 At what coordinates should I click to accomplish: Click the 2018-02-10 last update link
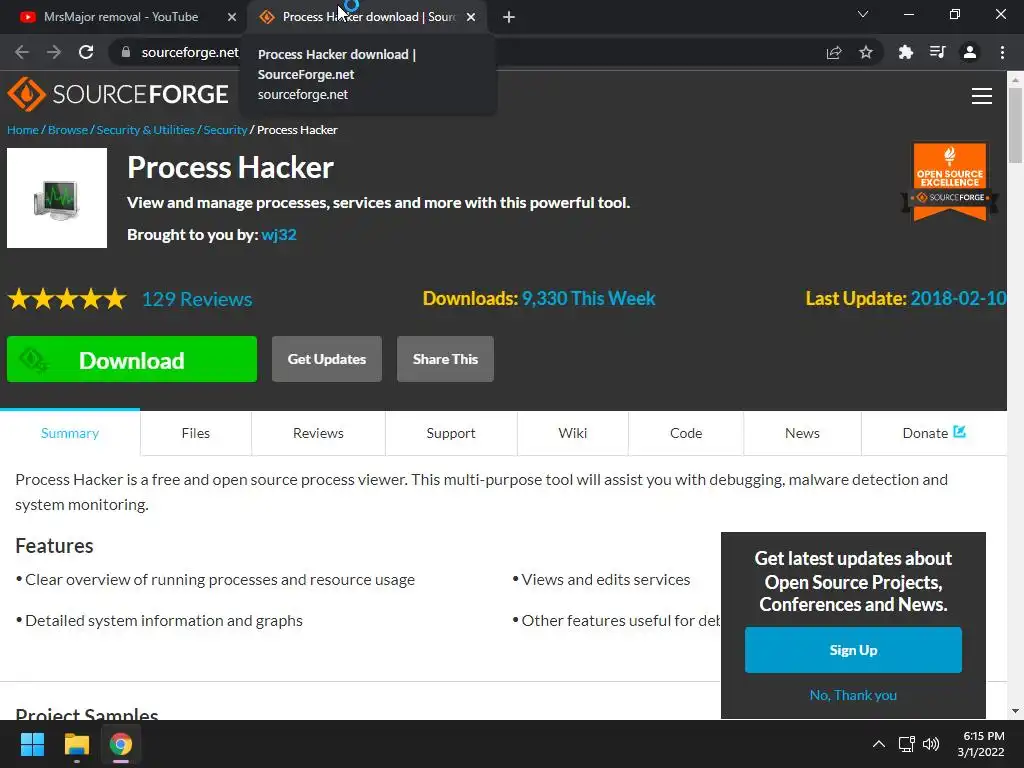click(958, 298)
